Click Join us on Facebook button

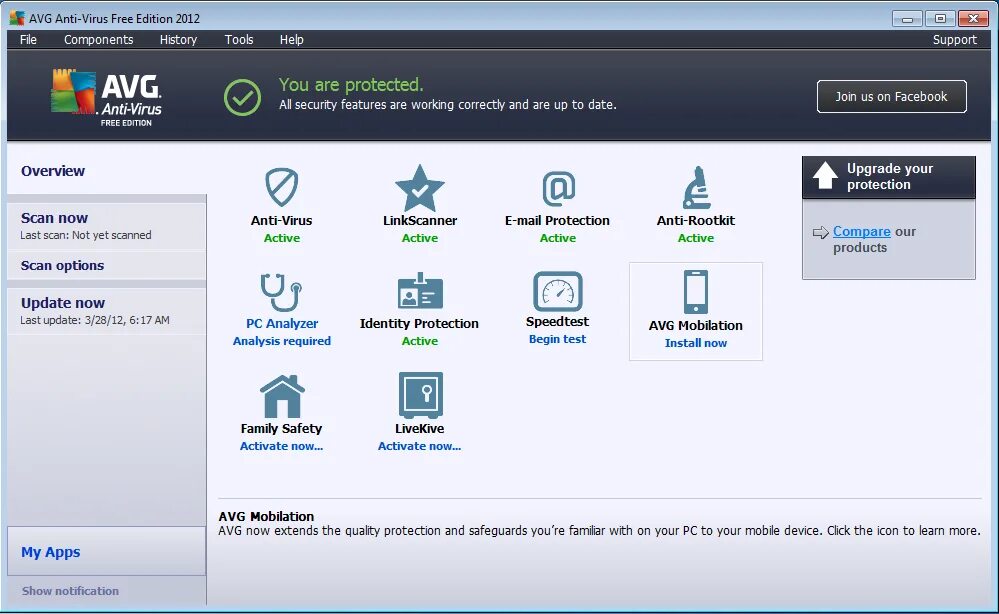click(x=891, y=97)
